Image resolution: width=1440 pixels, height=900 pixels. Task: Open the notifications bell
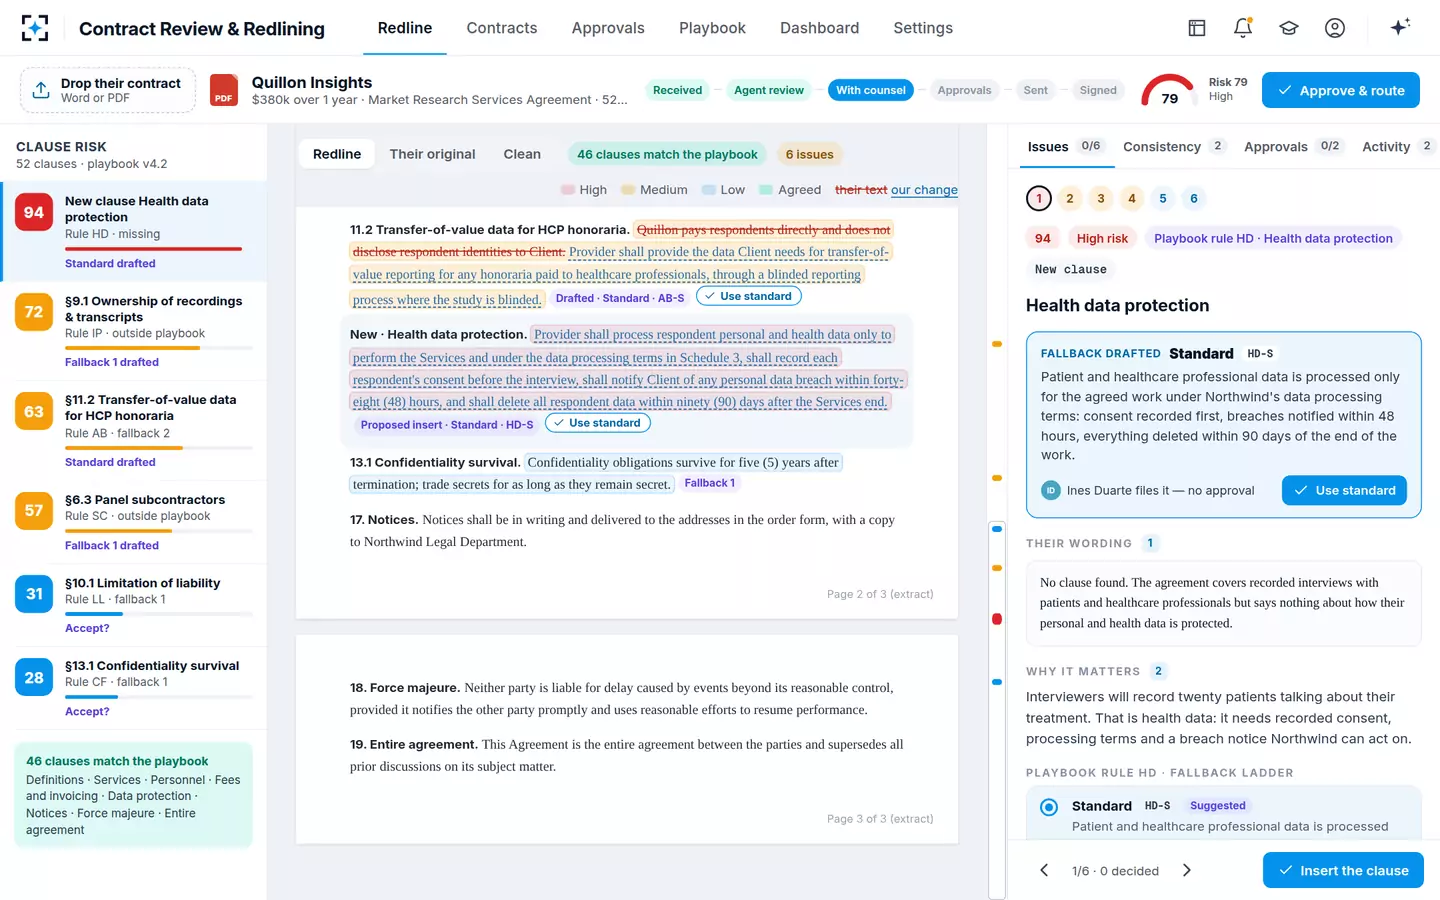click(x=1243, y=28)
